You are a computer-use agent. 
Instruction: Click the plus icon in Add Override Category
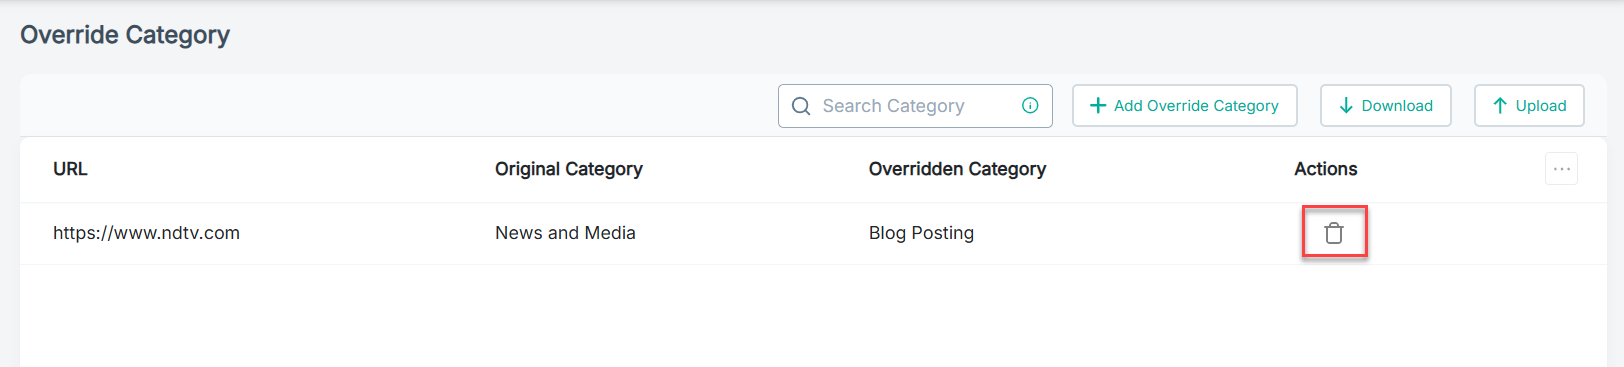(1098, 106)
